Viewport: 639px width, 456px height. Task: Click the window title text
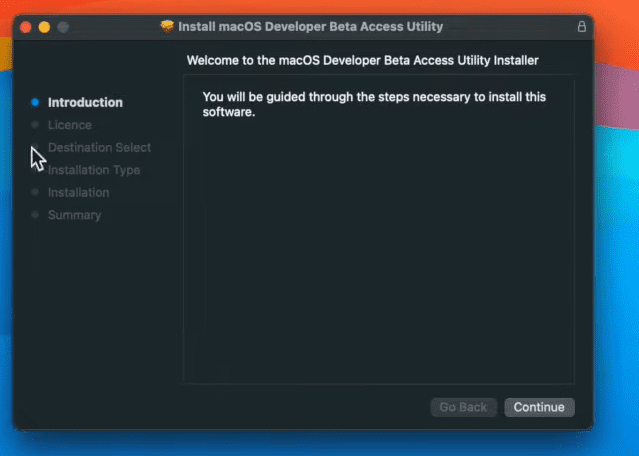(311, 26)
